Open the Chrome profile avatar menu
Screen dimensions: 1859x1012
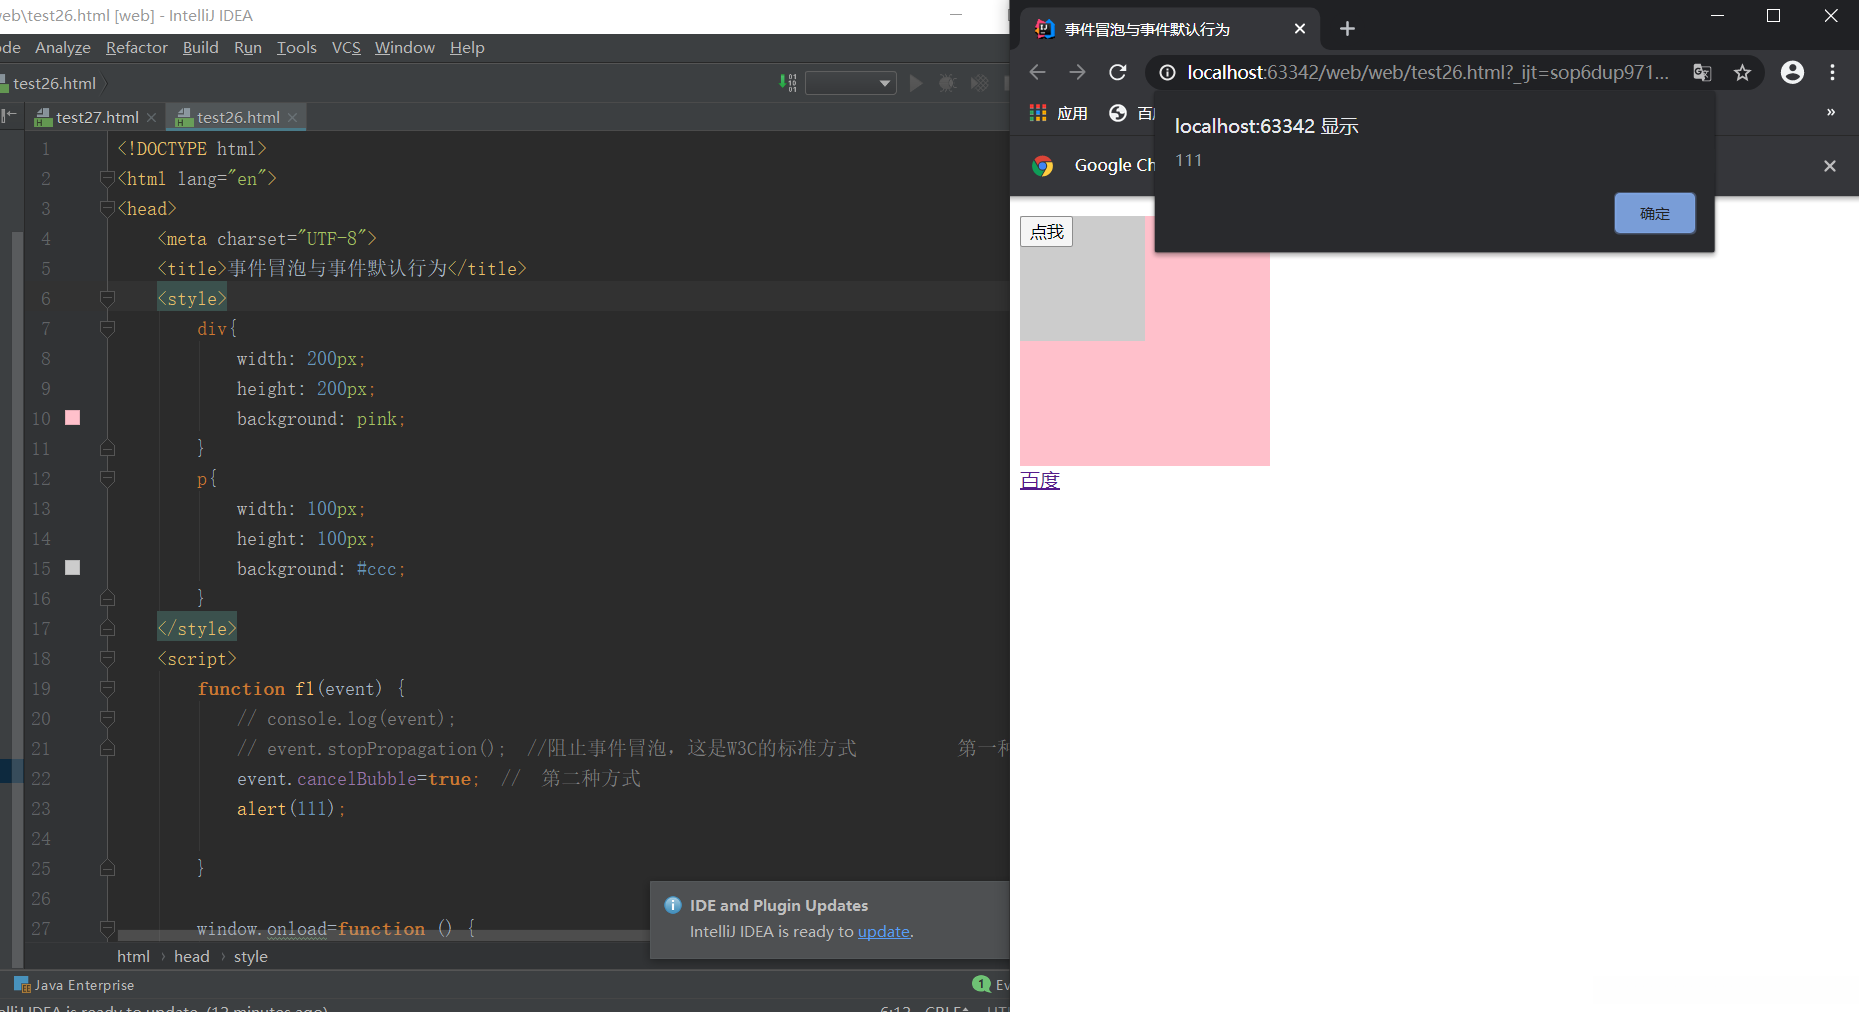click(x=1792, y=72)
